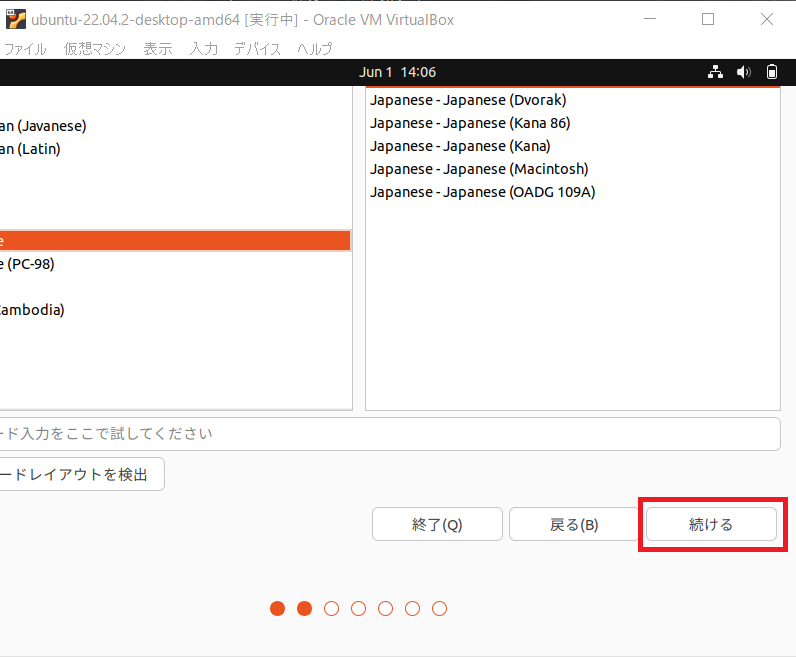Select Japanese - Japanese (Kana) layout

[x=573, y=146]
